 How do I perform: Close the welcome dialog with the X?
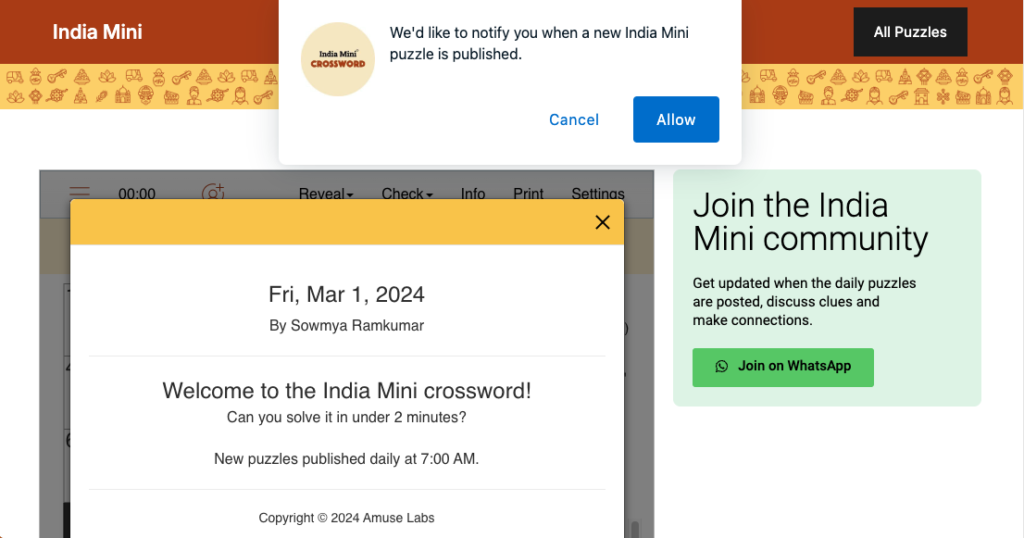[603, 223]
